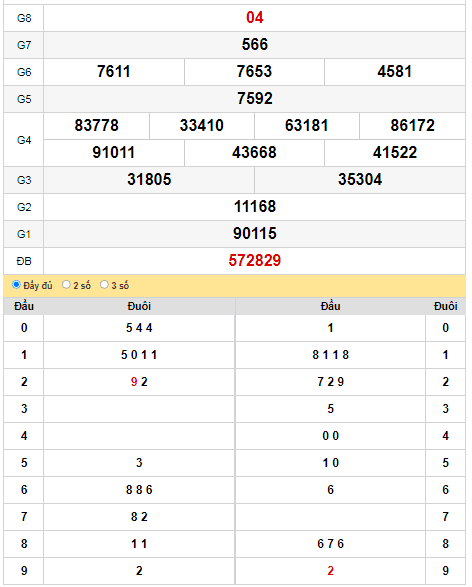Click G4 number 41522
Image resolution: width=472 pixels, height=587 pixels.
(395, 152)
